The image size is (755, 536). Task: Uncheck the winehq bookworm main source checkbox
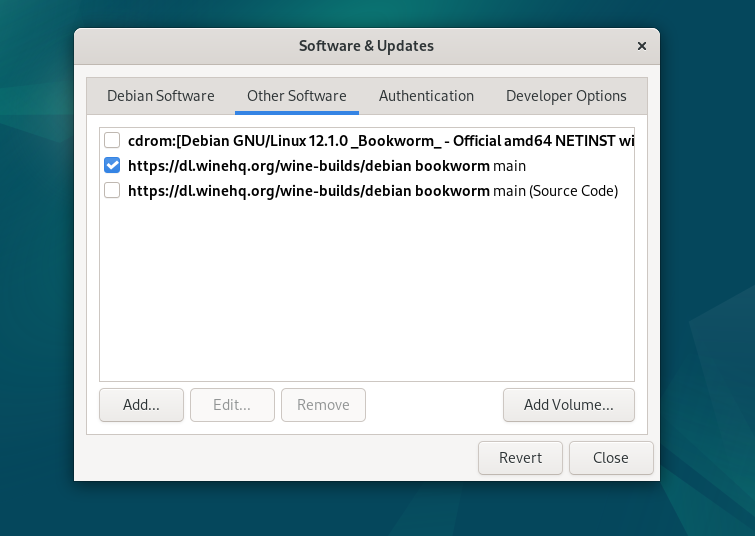click(112, 165)
